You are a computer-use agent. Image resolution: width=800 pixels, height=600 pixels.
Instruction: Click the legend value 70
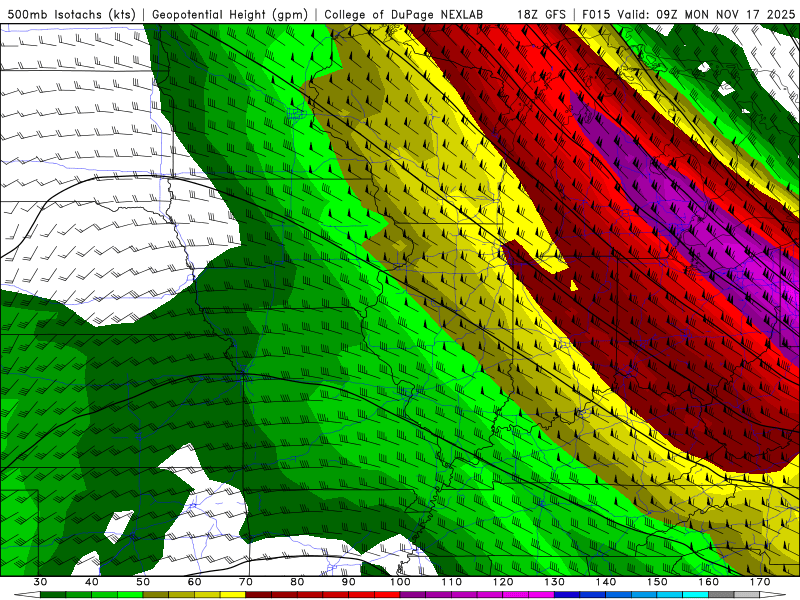[x=246, y=582]
